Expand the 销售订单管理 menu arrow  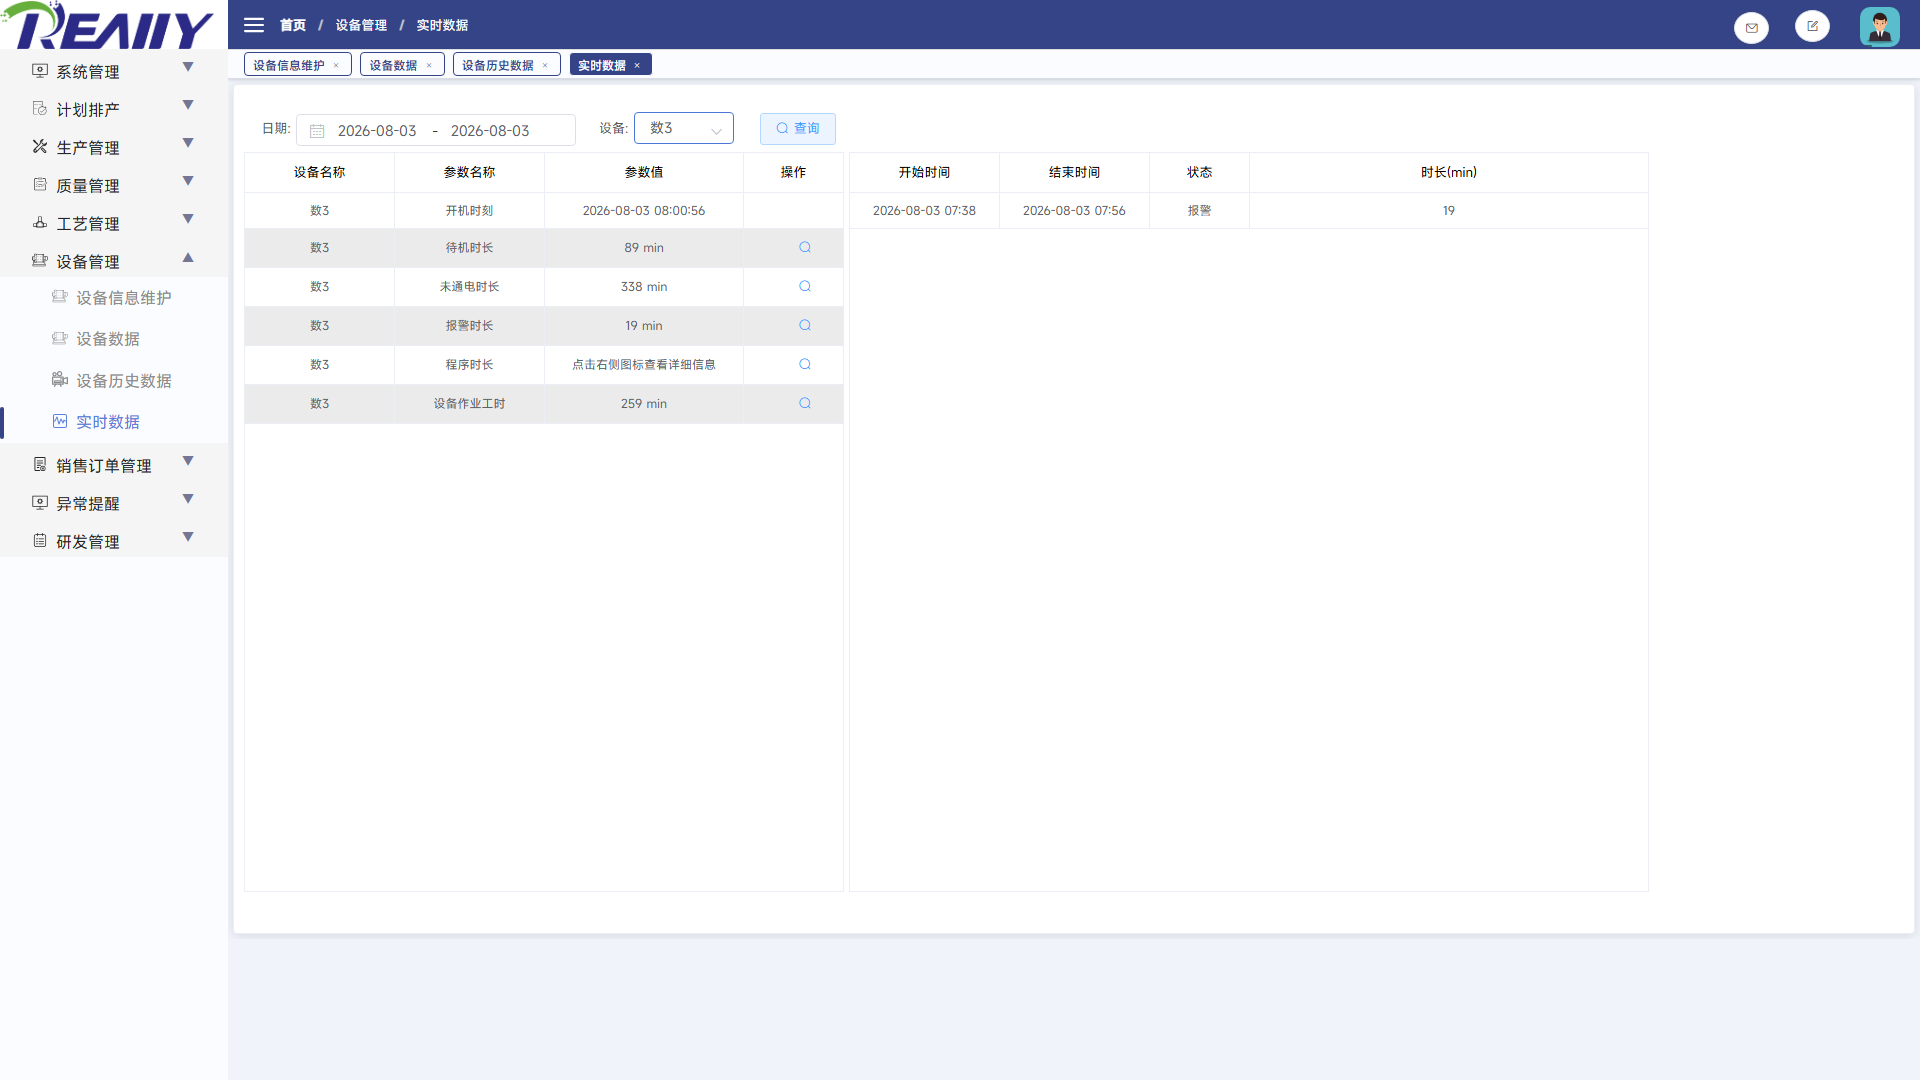pyautogui.click(x=188, y=461)
